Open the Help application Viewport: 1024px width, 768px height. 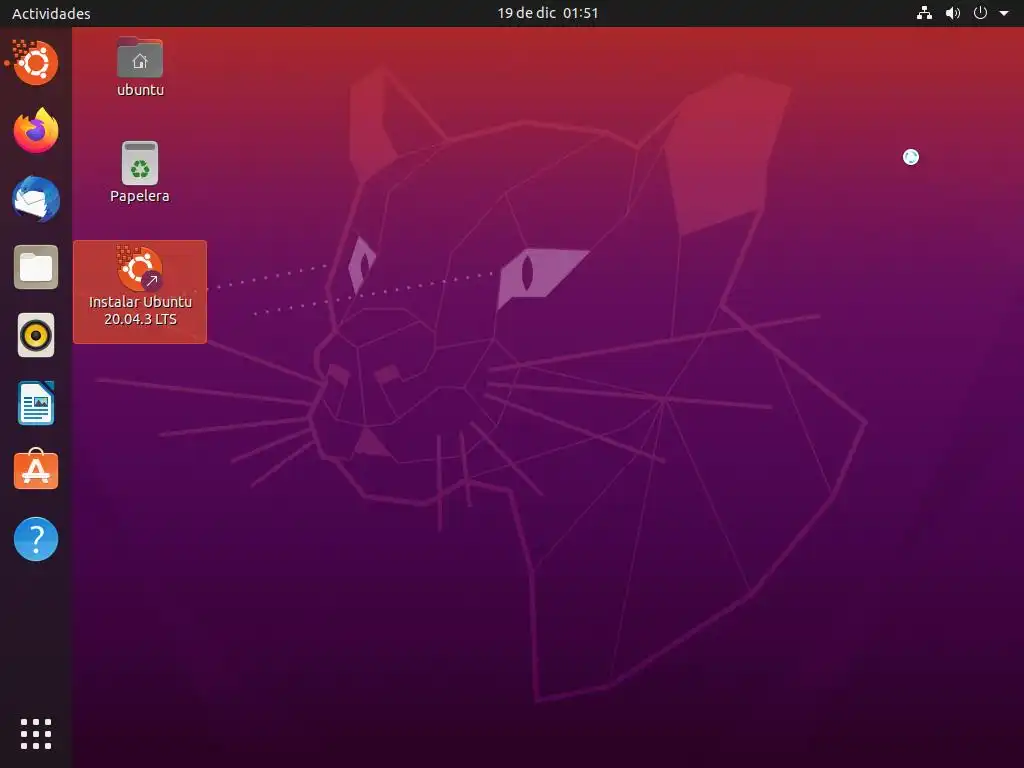point(36,539)
